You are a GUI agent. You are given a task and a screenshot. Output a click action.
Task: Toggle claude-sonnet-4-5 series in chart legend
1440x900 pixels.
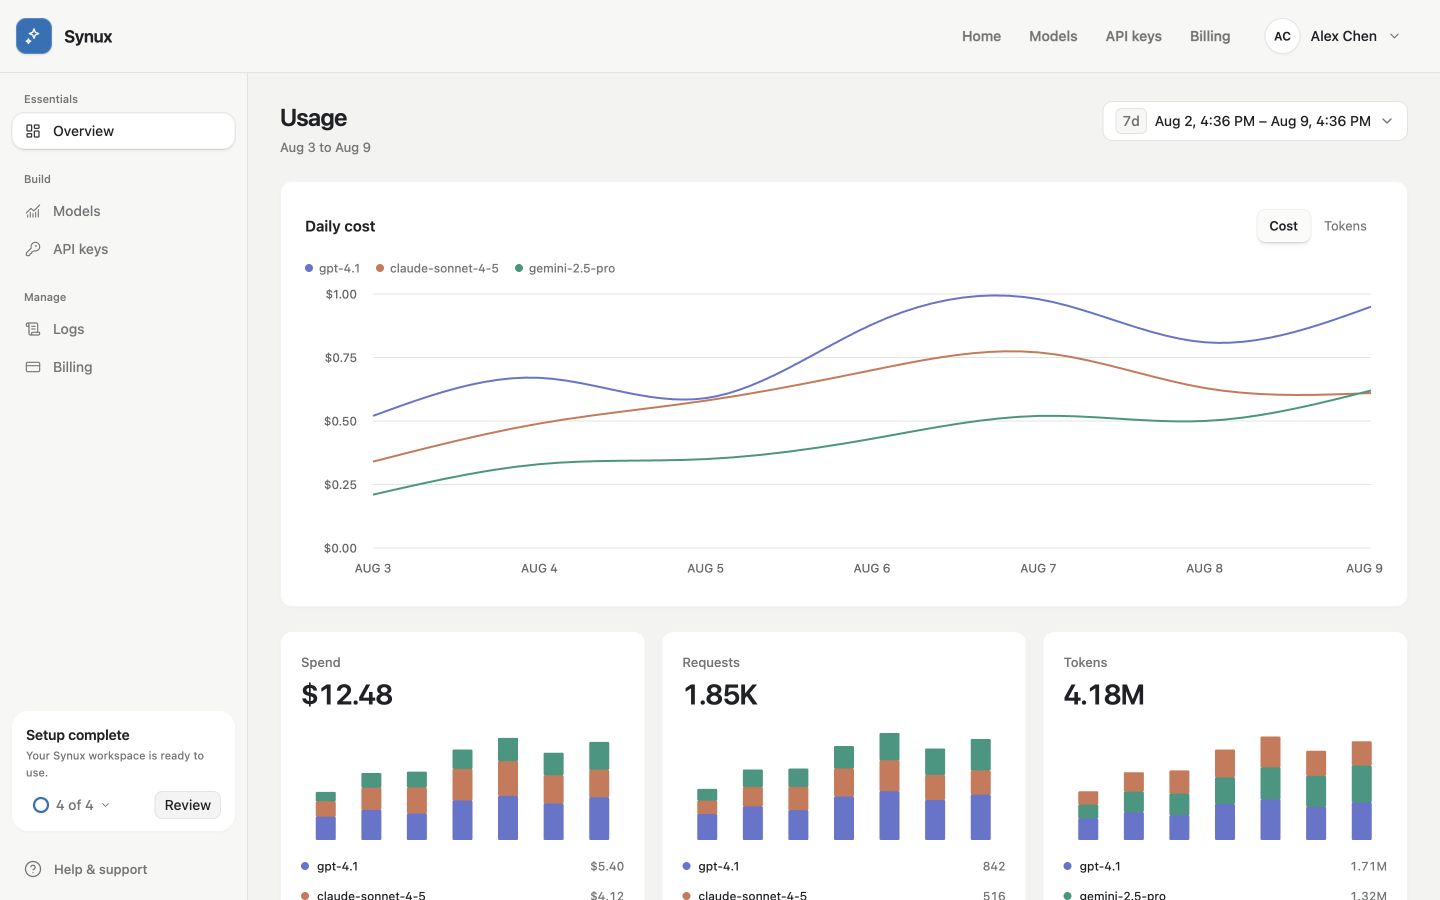[437, 268]
